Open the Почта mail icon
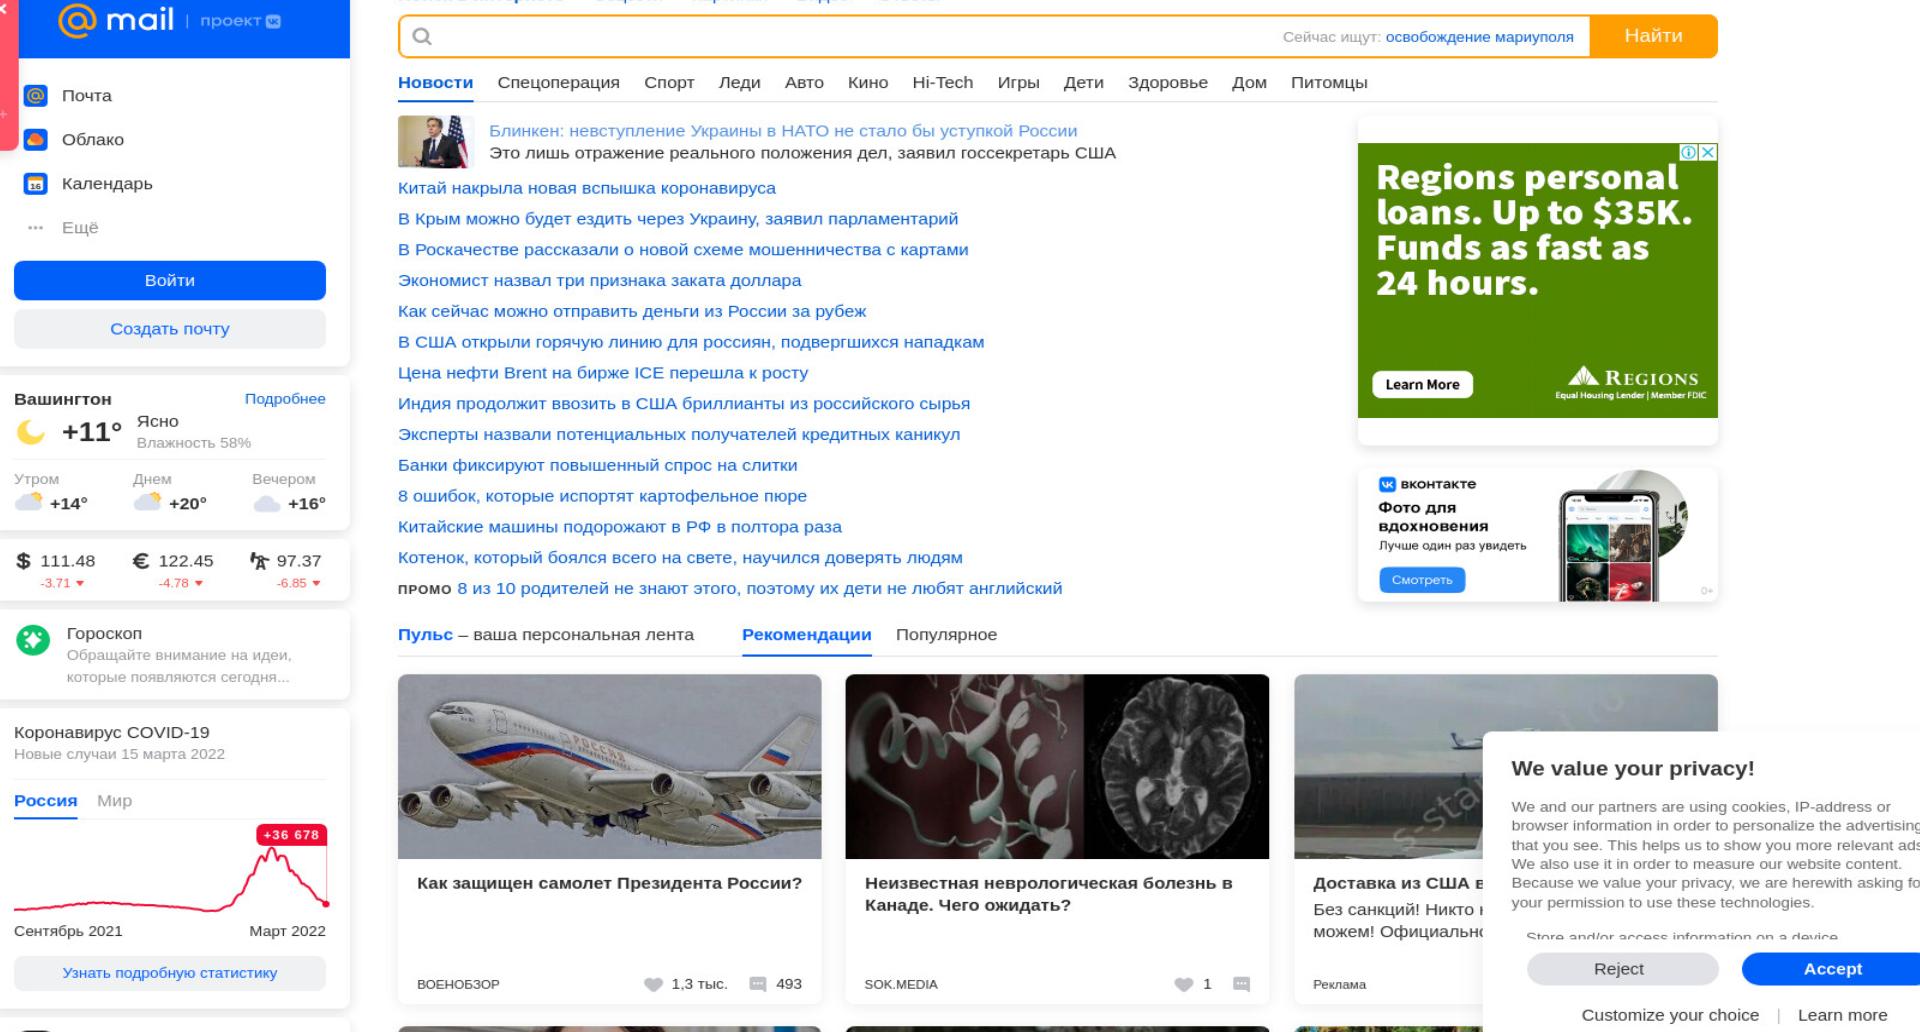 36,96
